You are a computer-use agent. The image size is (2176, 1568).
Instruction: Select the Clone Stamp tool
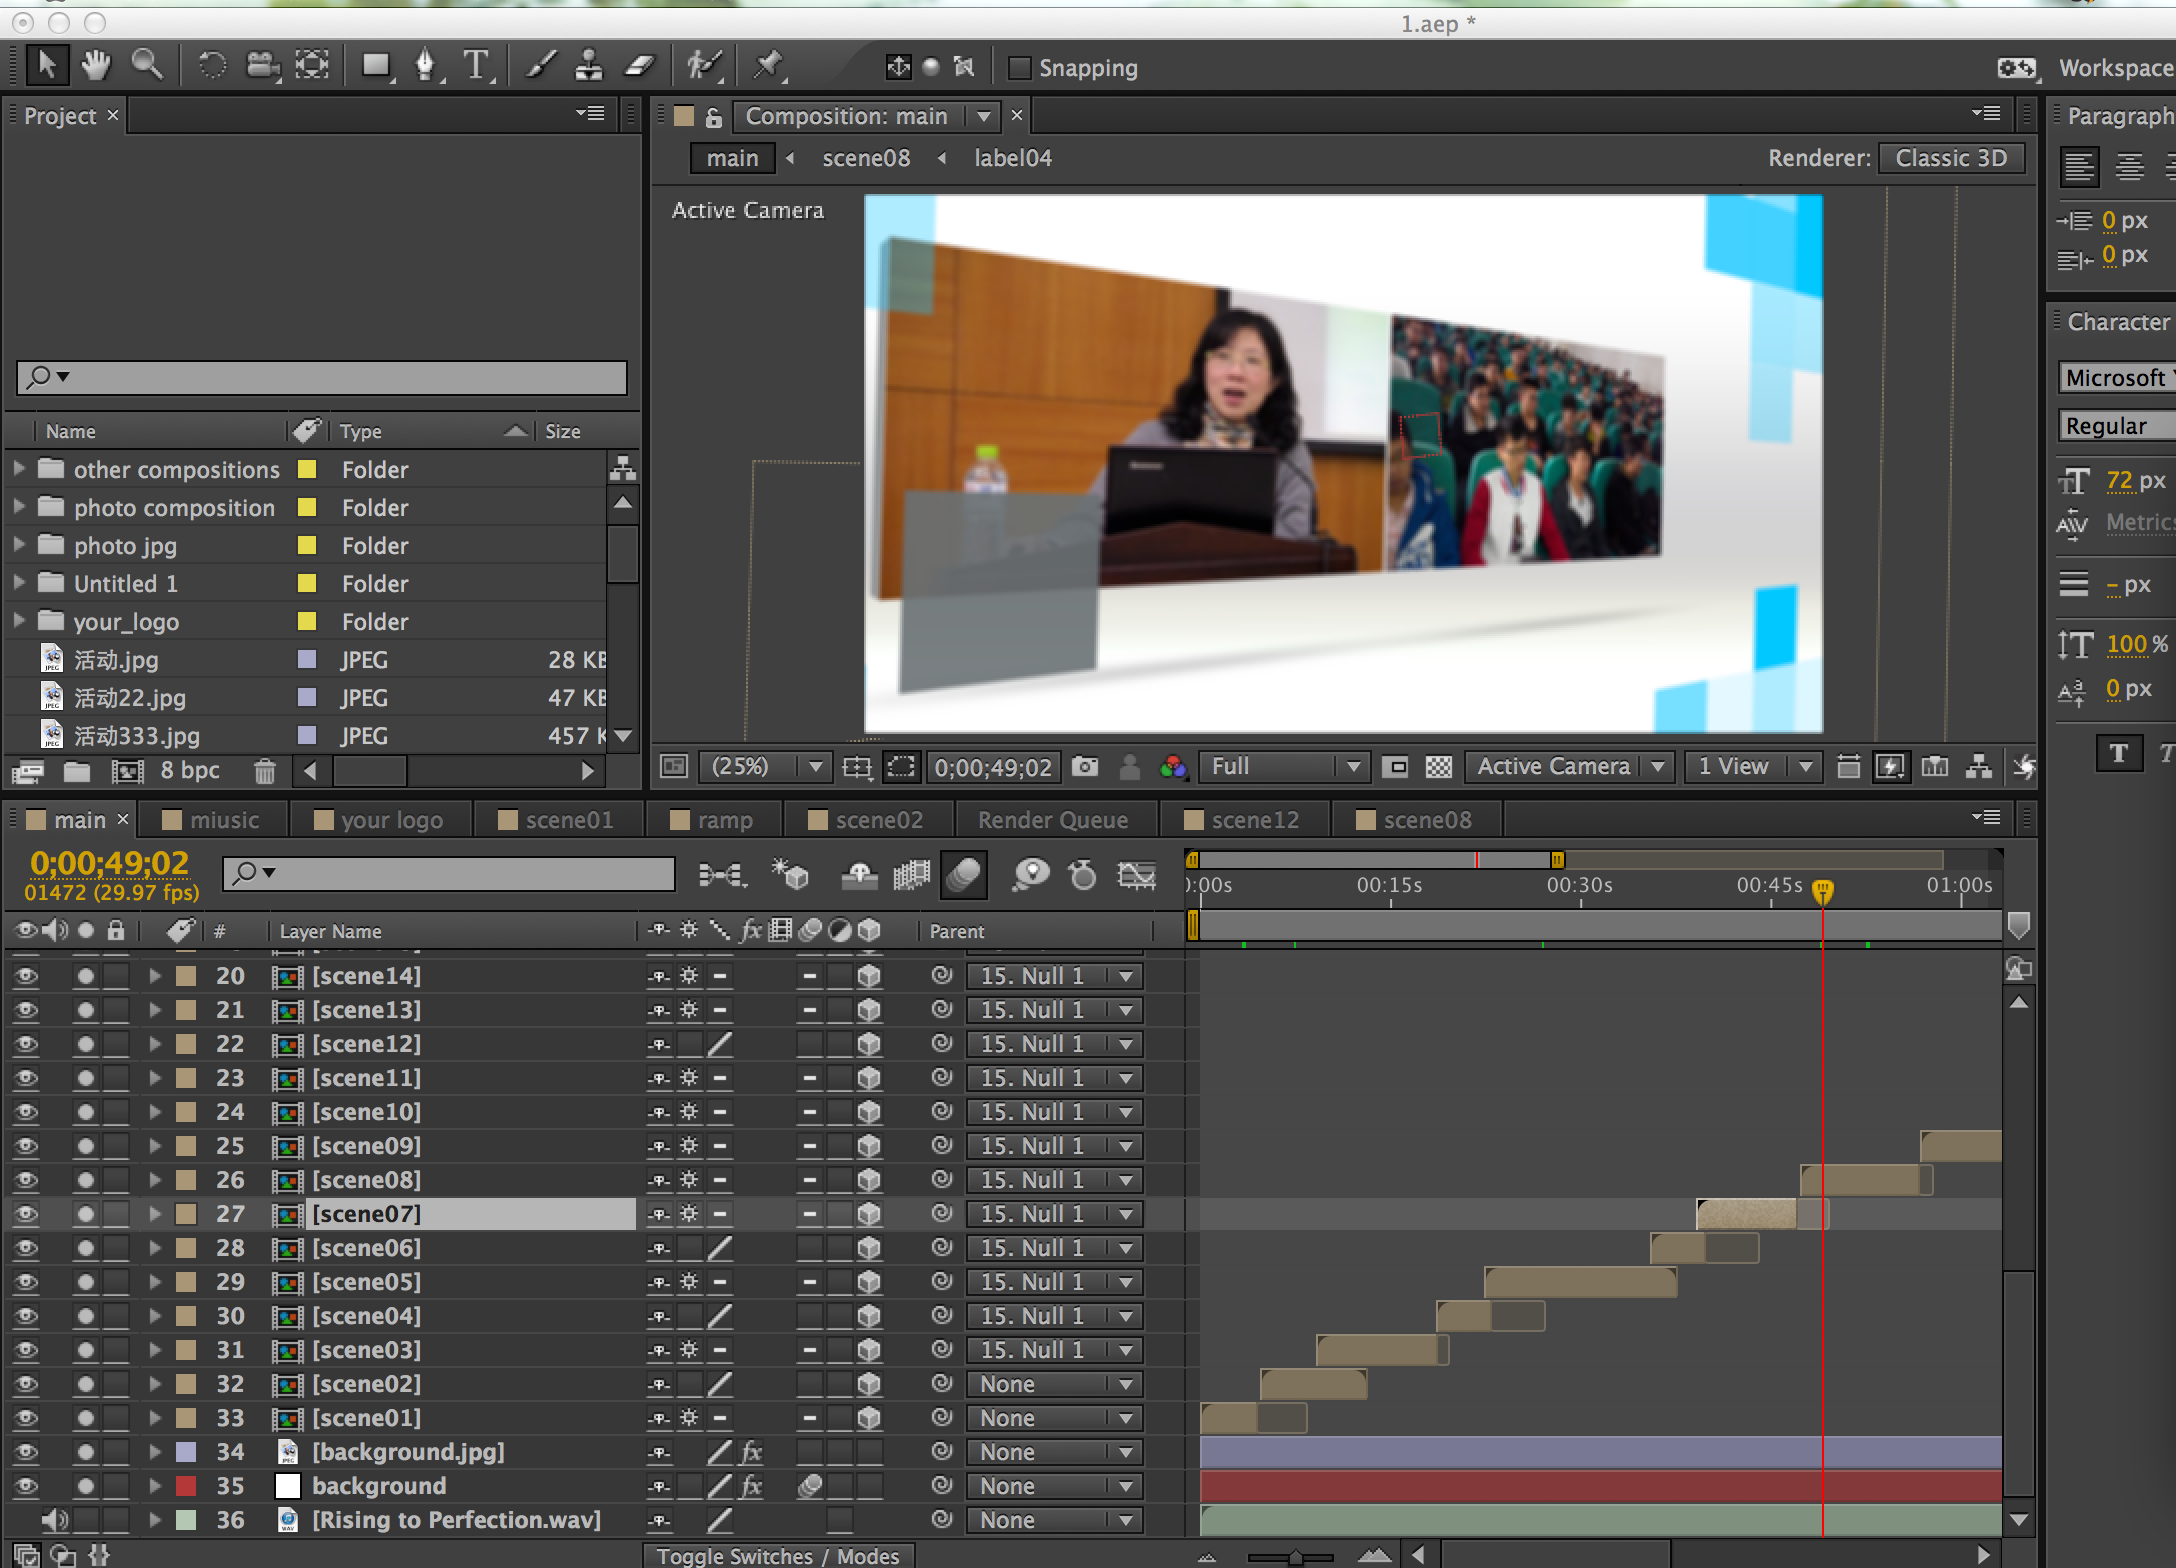tap(589, 66)
